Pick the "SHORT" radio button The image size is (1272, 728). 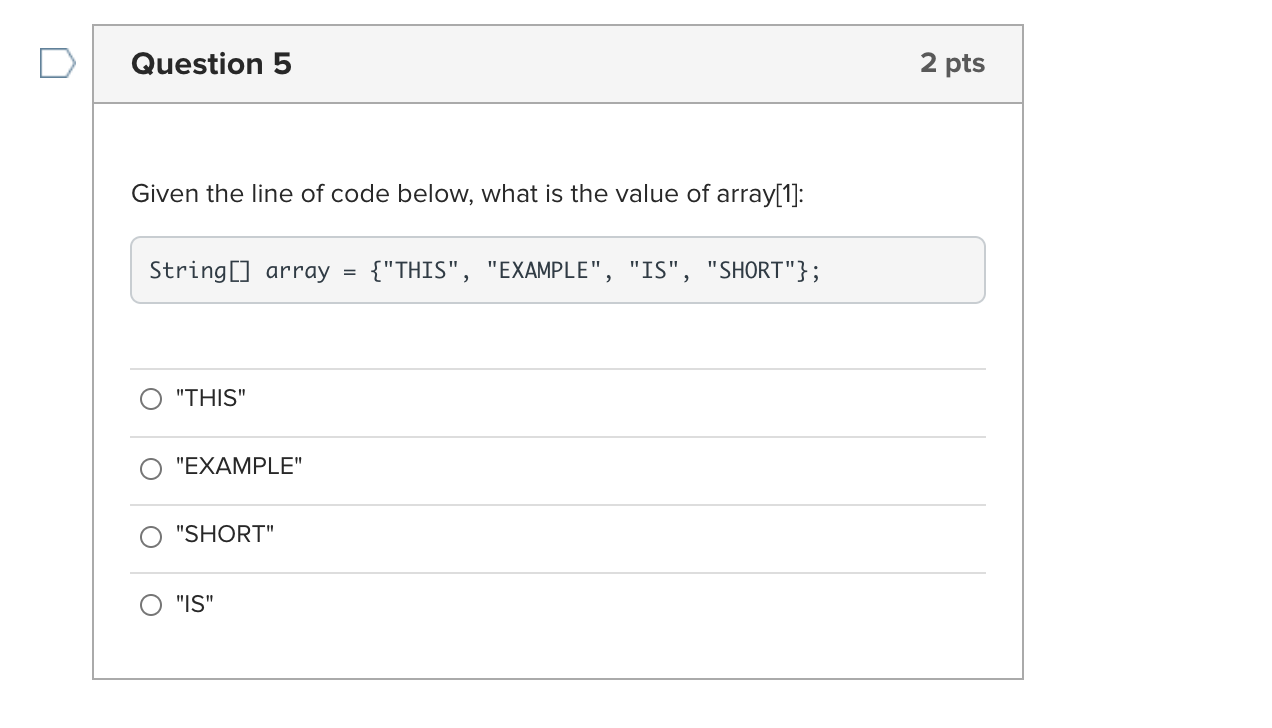(151, 536)
